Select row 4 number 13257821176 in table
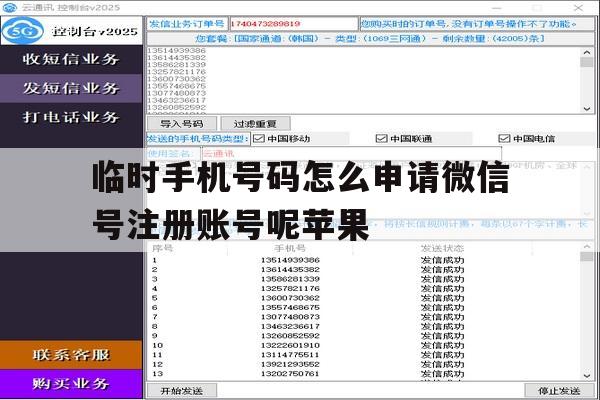 [x=290, y=289]
